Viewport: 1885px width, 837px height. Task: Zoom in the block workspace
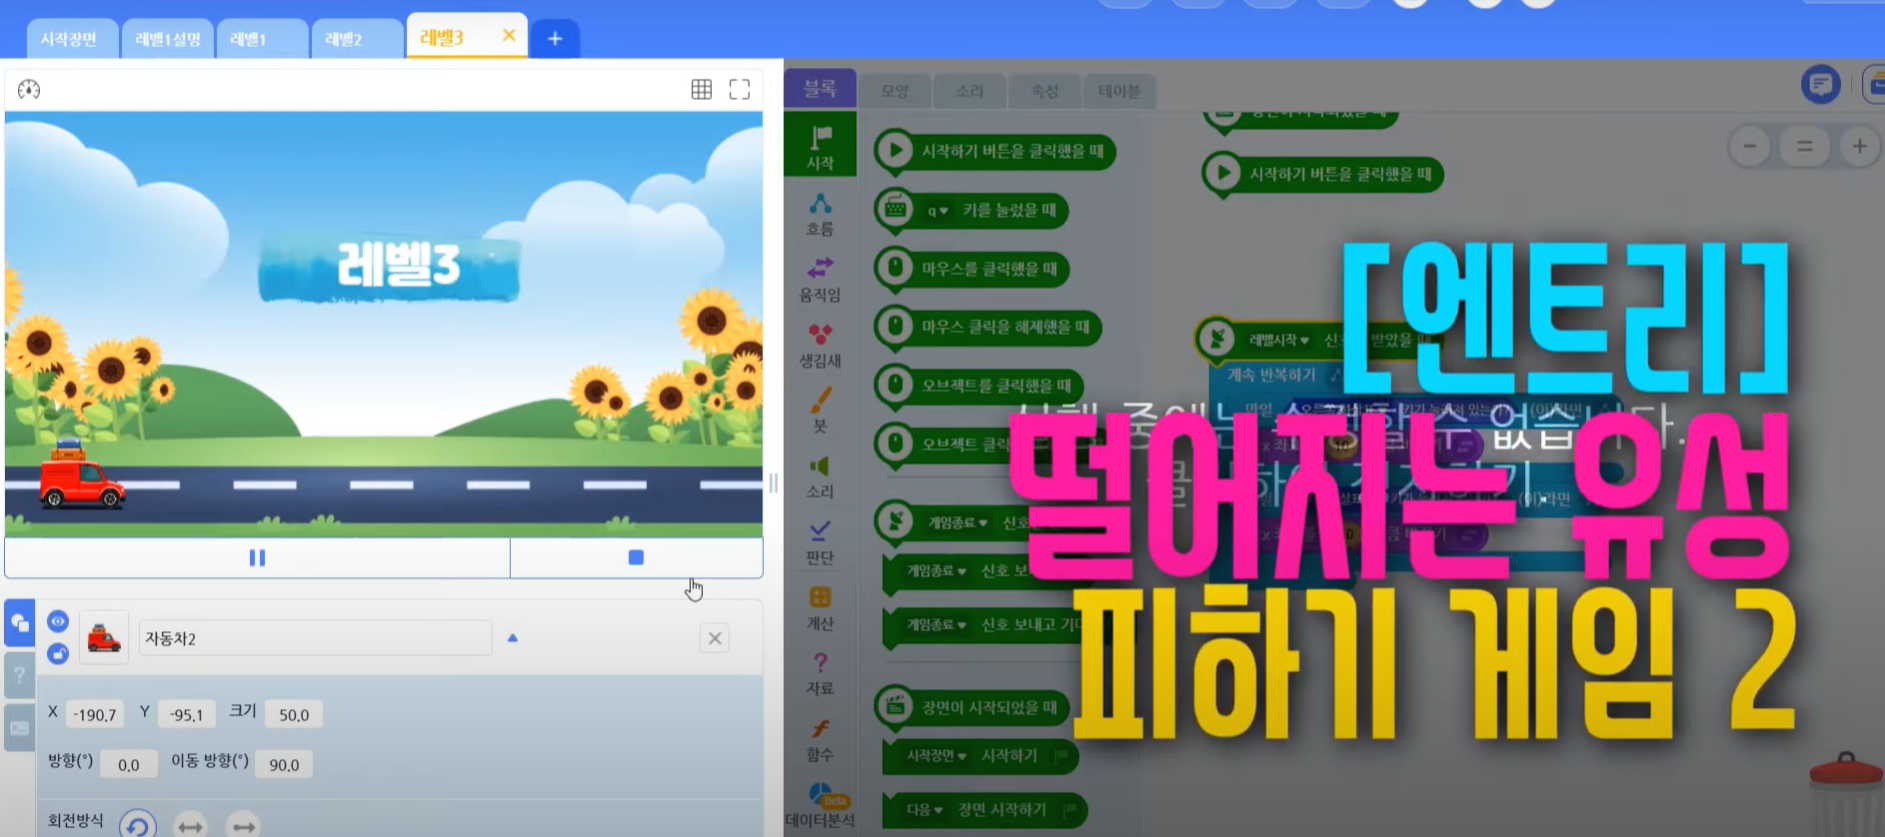(1859, 147)
